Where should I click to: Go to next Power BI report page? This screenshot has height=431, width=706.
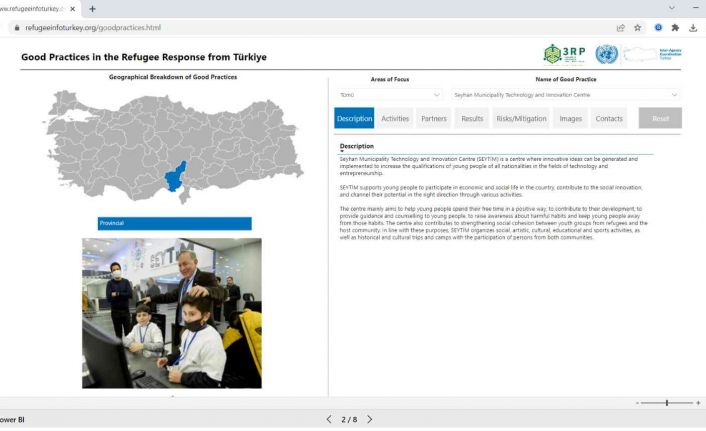point(369,419)
